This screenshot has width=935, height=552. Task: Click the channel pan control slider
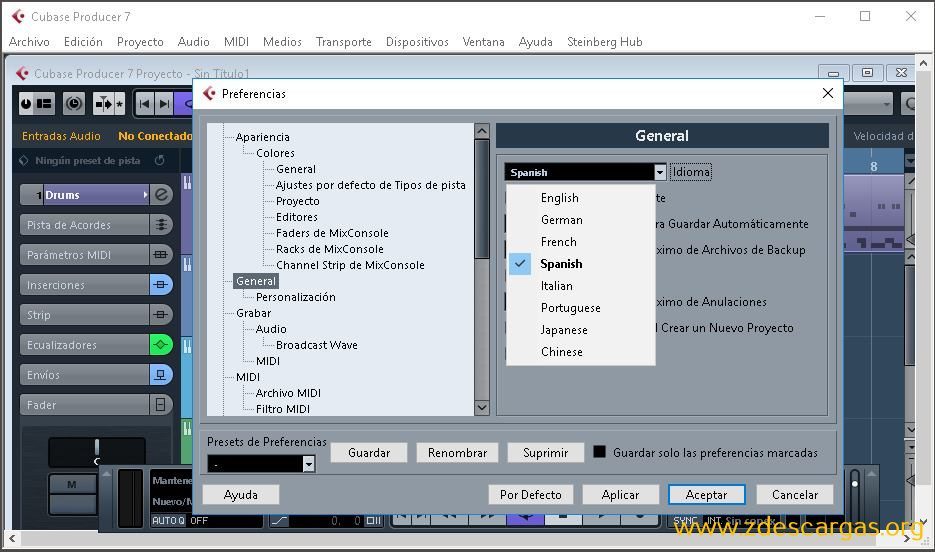click(97, 451)
